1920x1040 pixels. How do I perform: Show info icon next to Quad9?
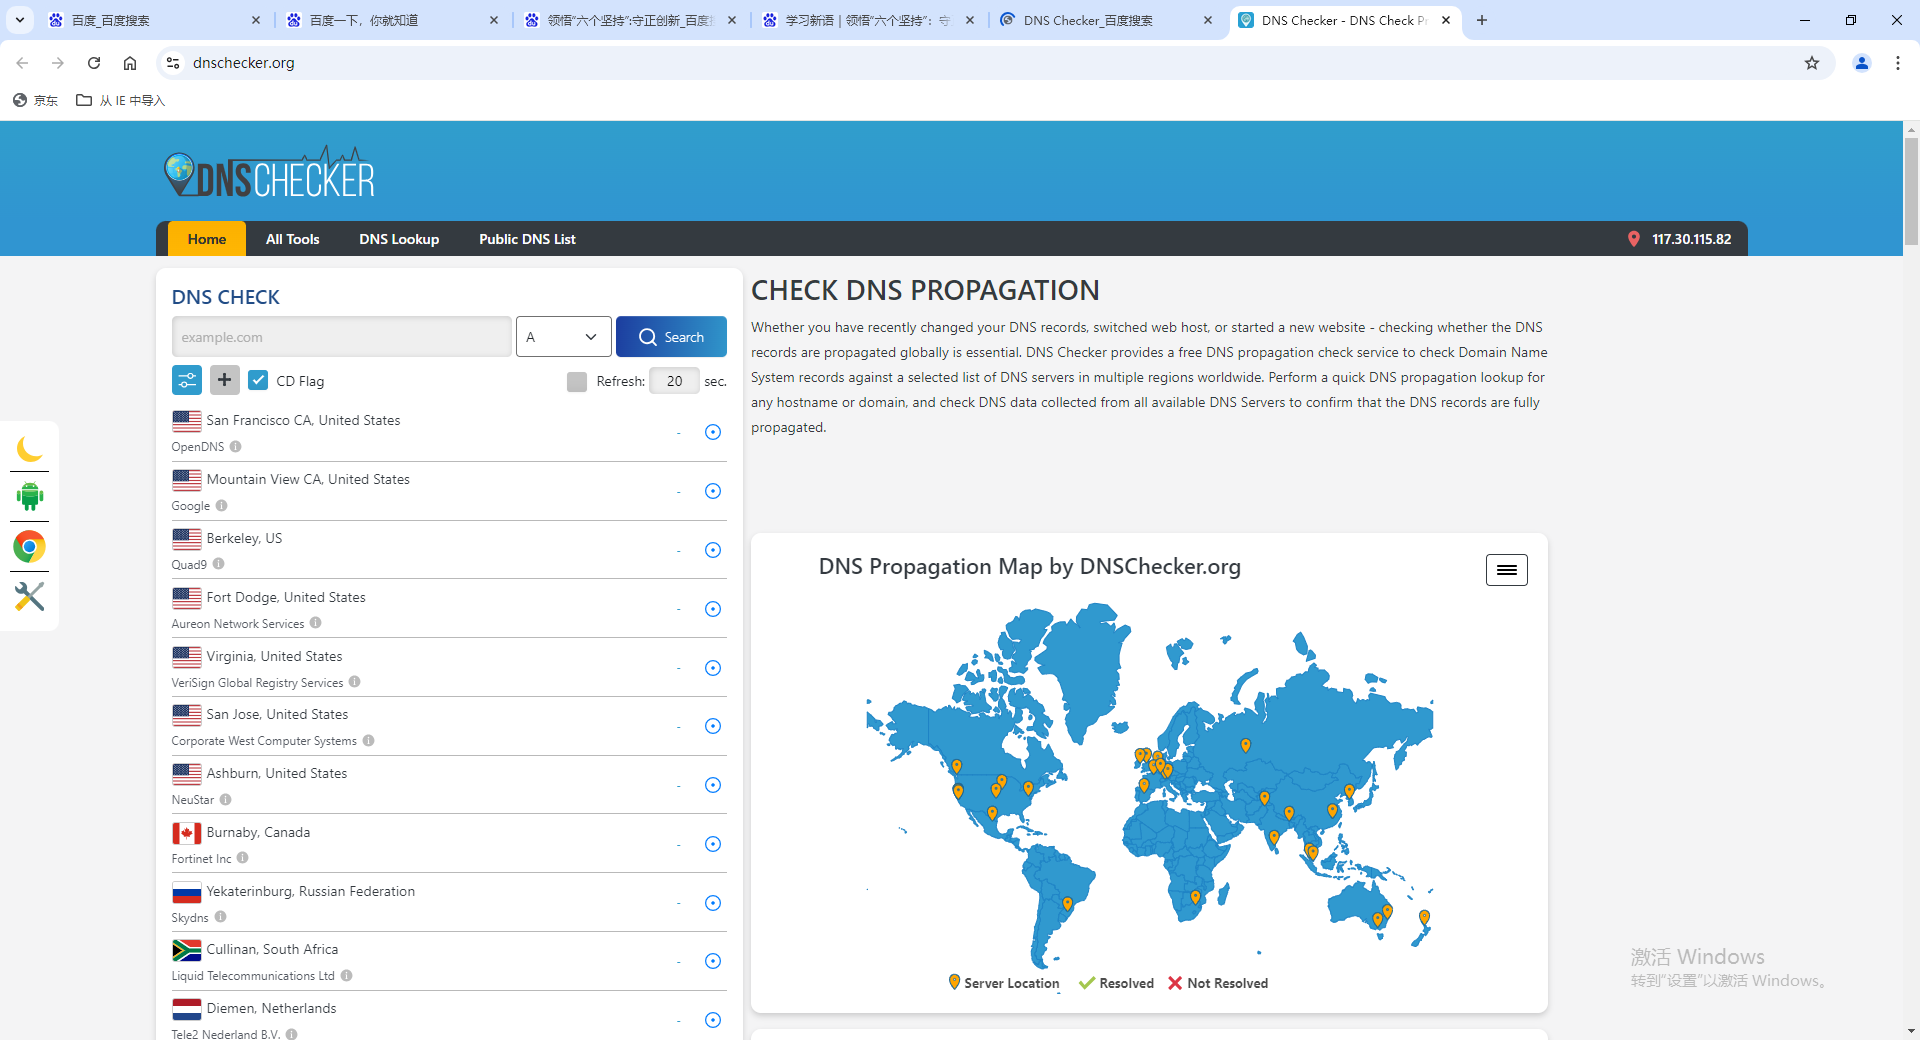pos(219,564)
